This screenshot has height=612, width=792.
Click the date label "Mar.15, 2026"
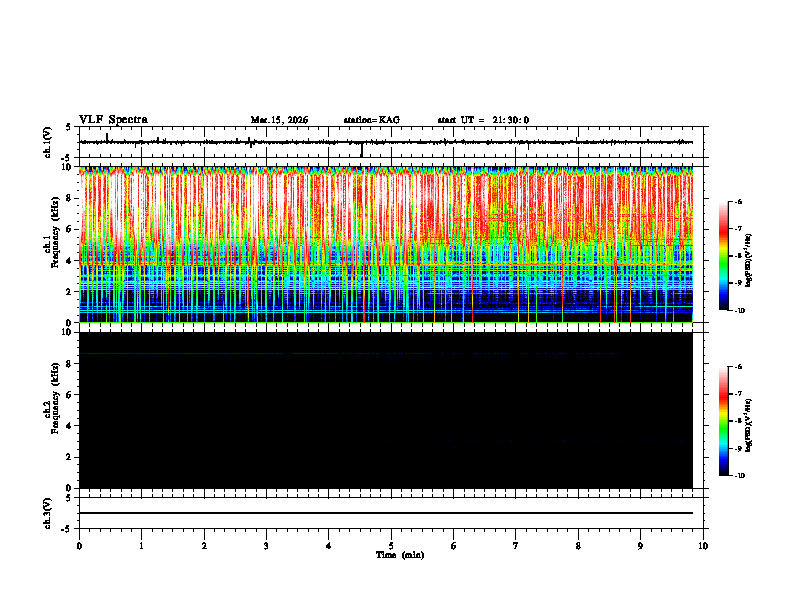point(279,120)
